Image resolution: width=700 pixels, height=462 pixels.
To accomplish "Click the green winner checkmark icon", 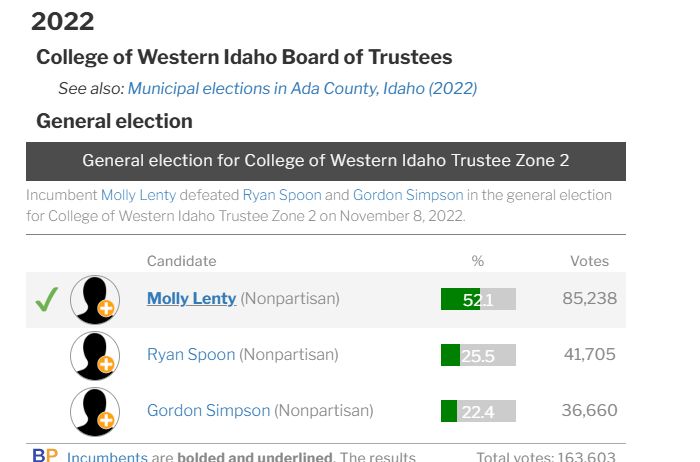I will coord(46,299).
